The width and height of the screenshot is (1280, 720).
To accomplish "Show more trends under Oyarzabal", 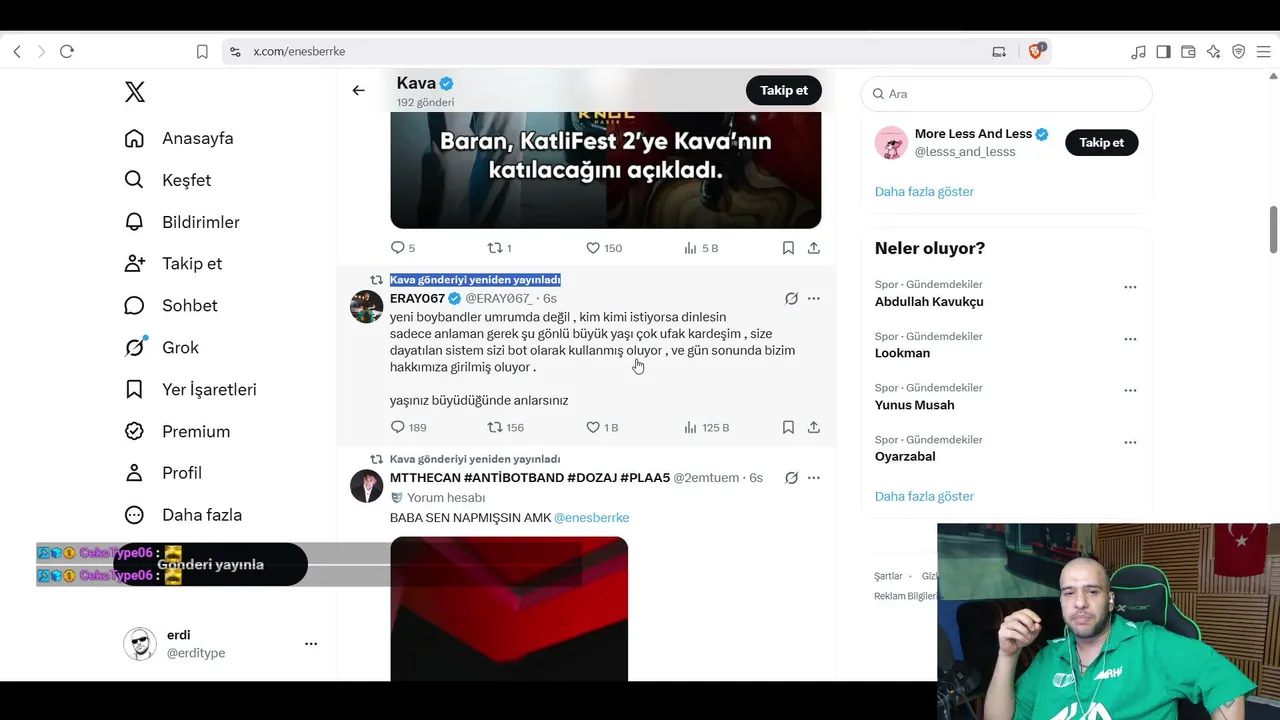I will point(924,496).
